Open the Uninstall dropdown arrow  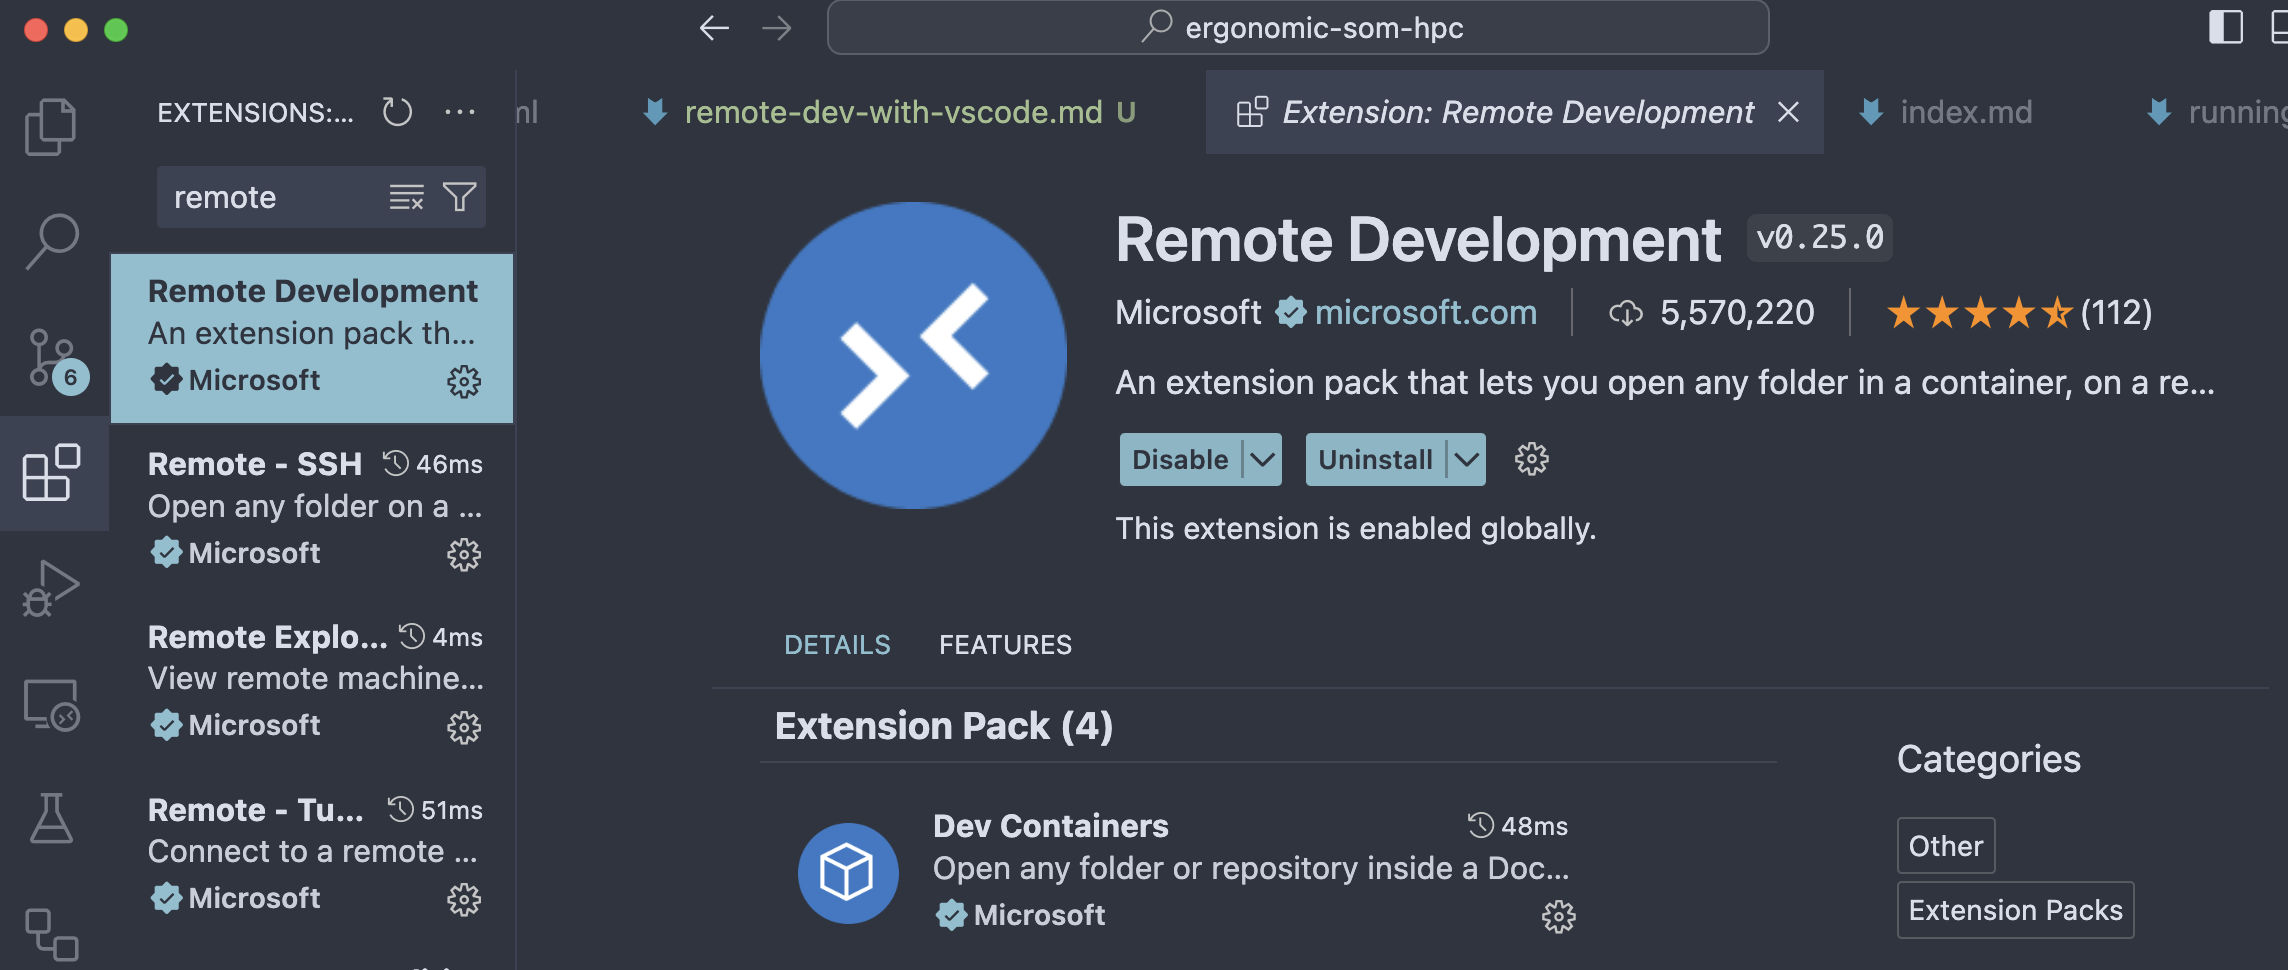coord(1466,459)
